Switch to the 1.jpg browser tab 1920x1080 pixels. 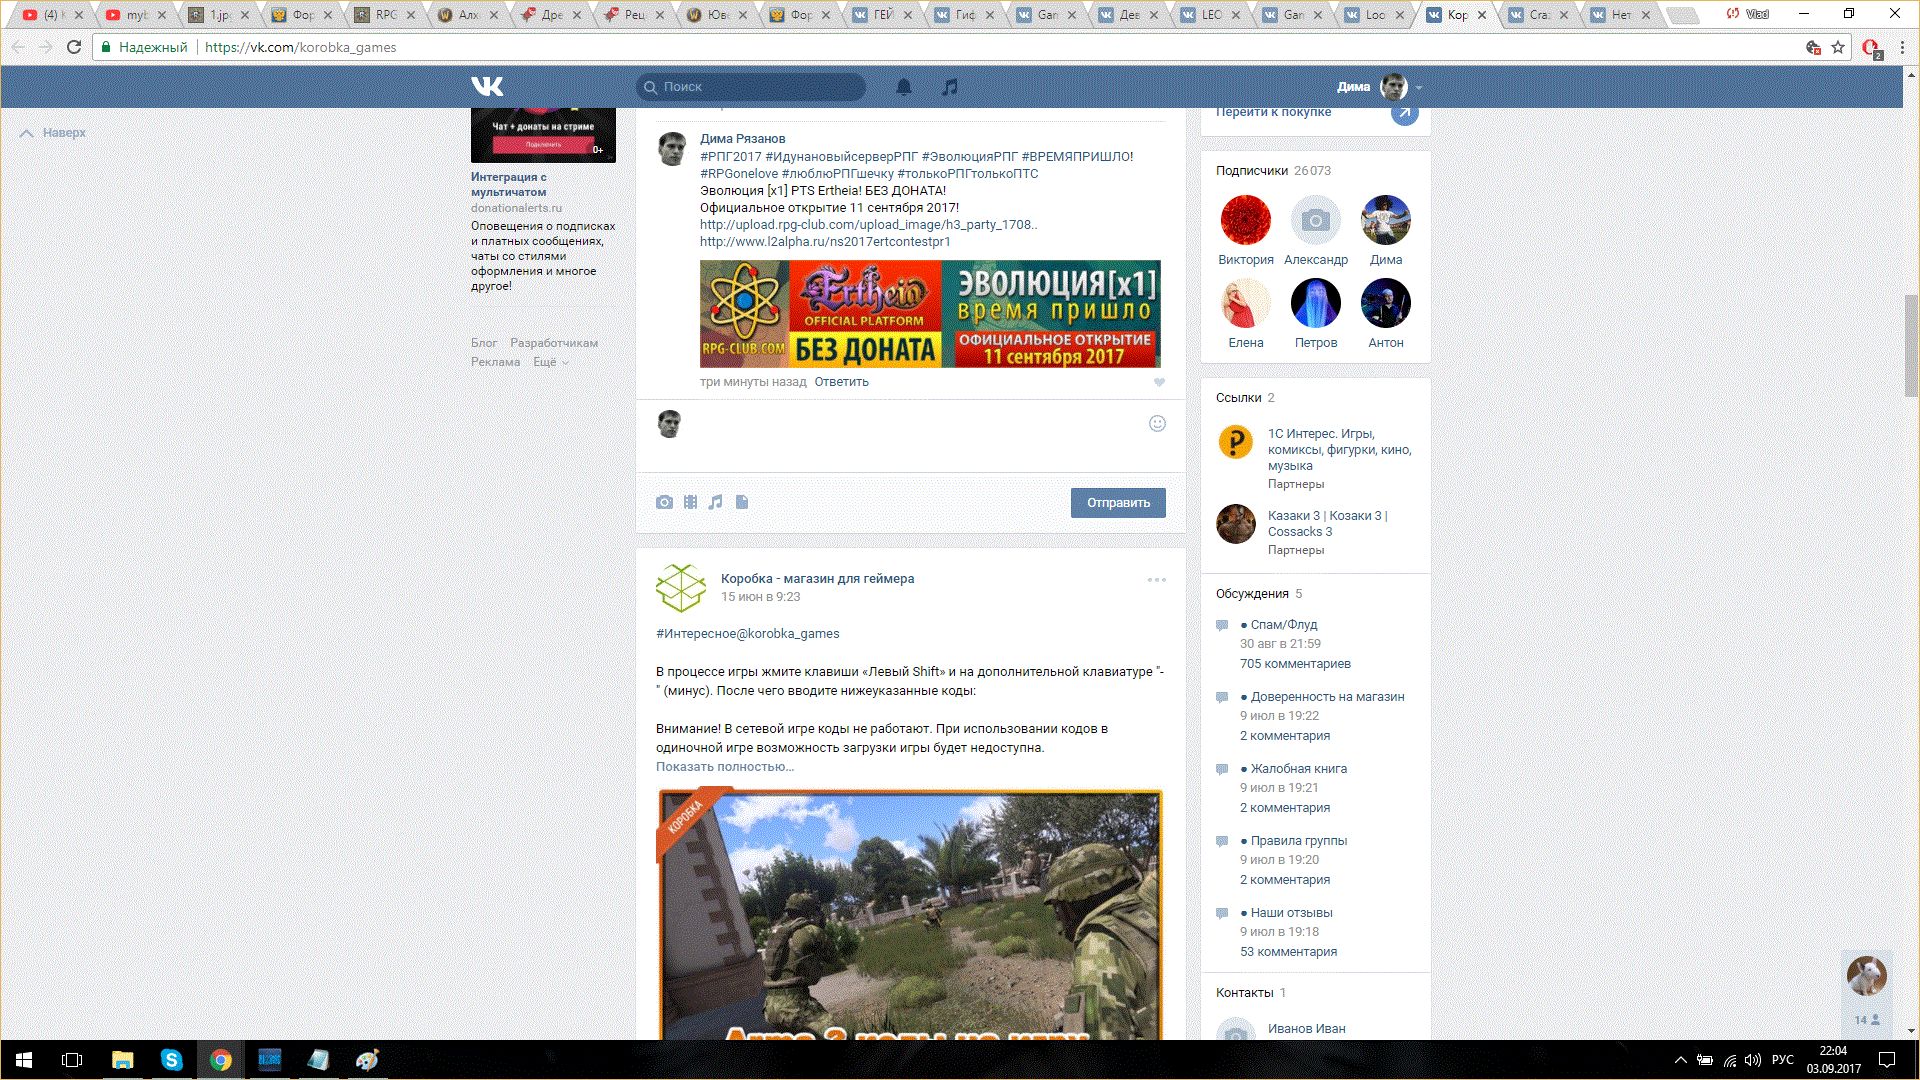click(218, 15)
